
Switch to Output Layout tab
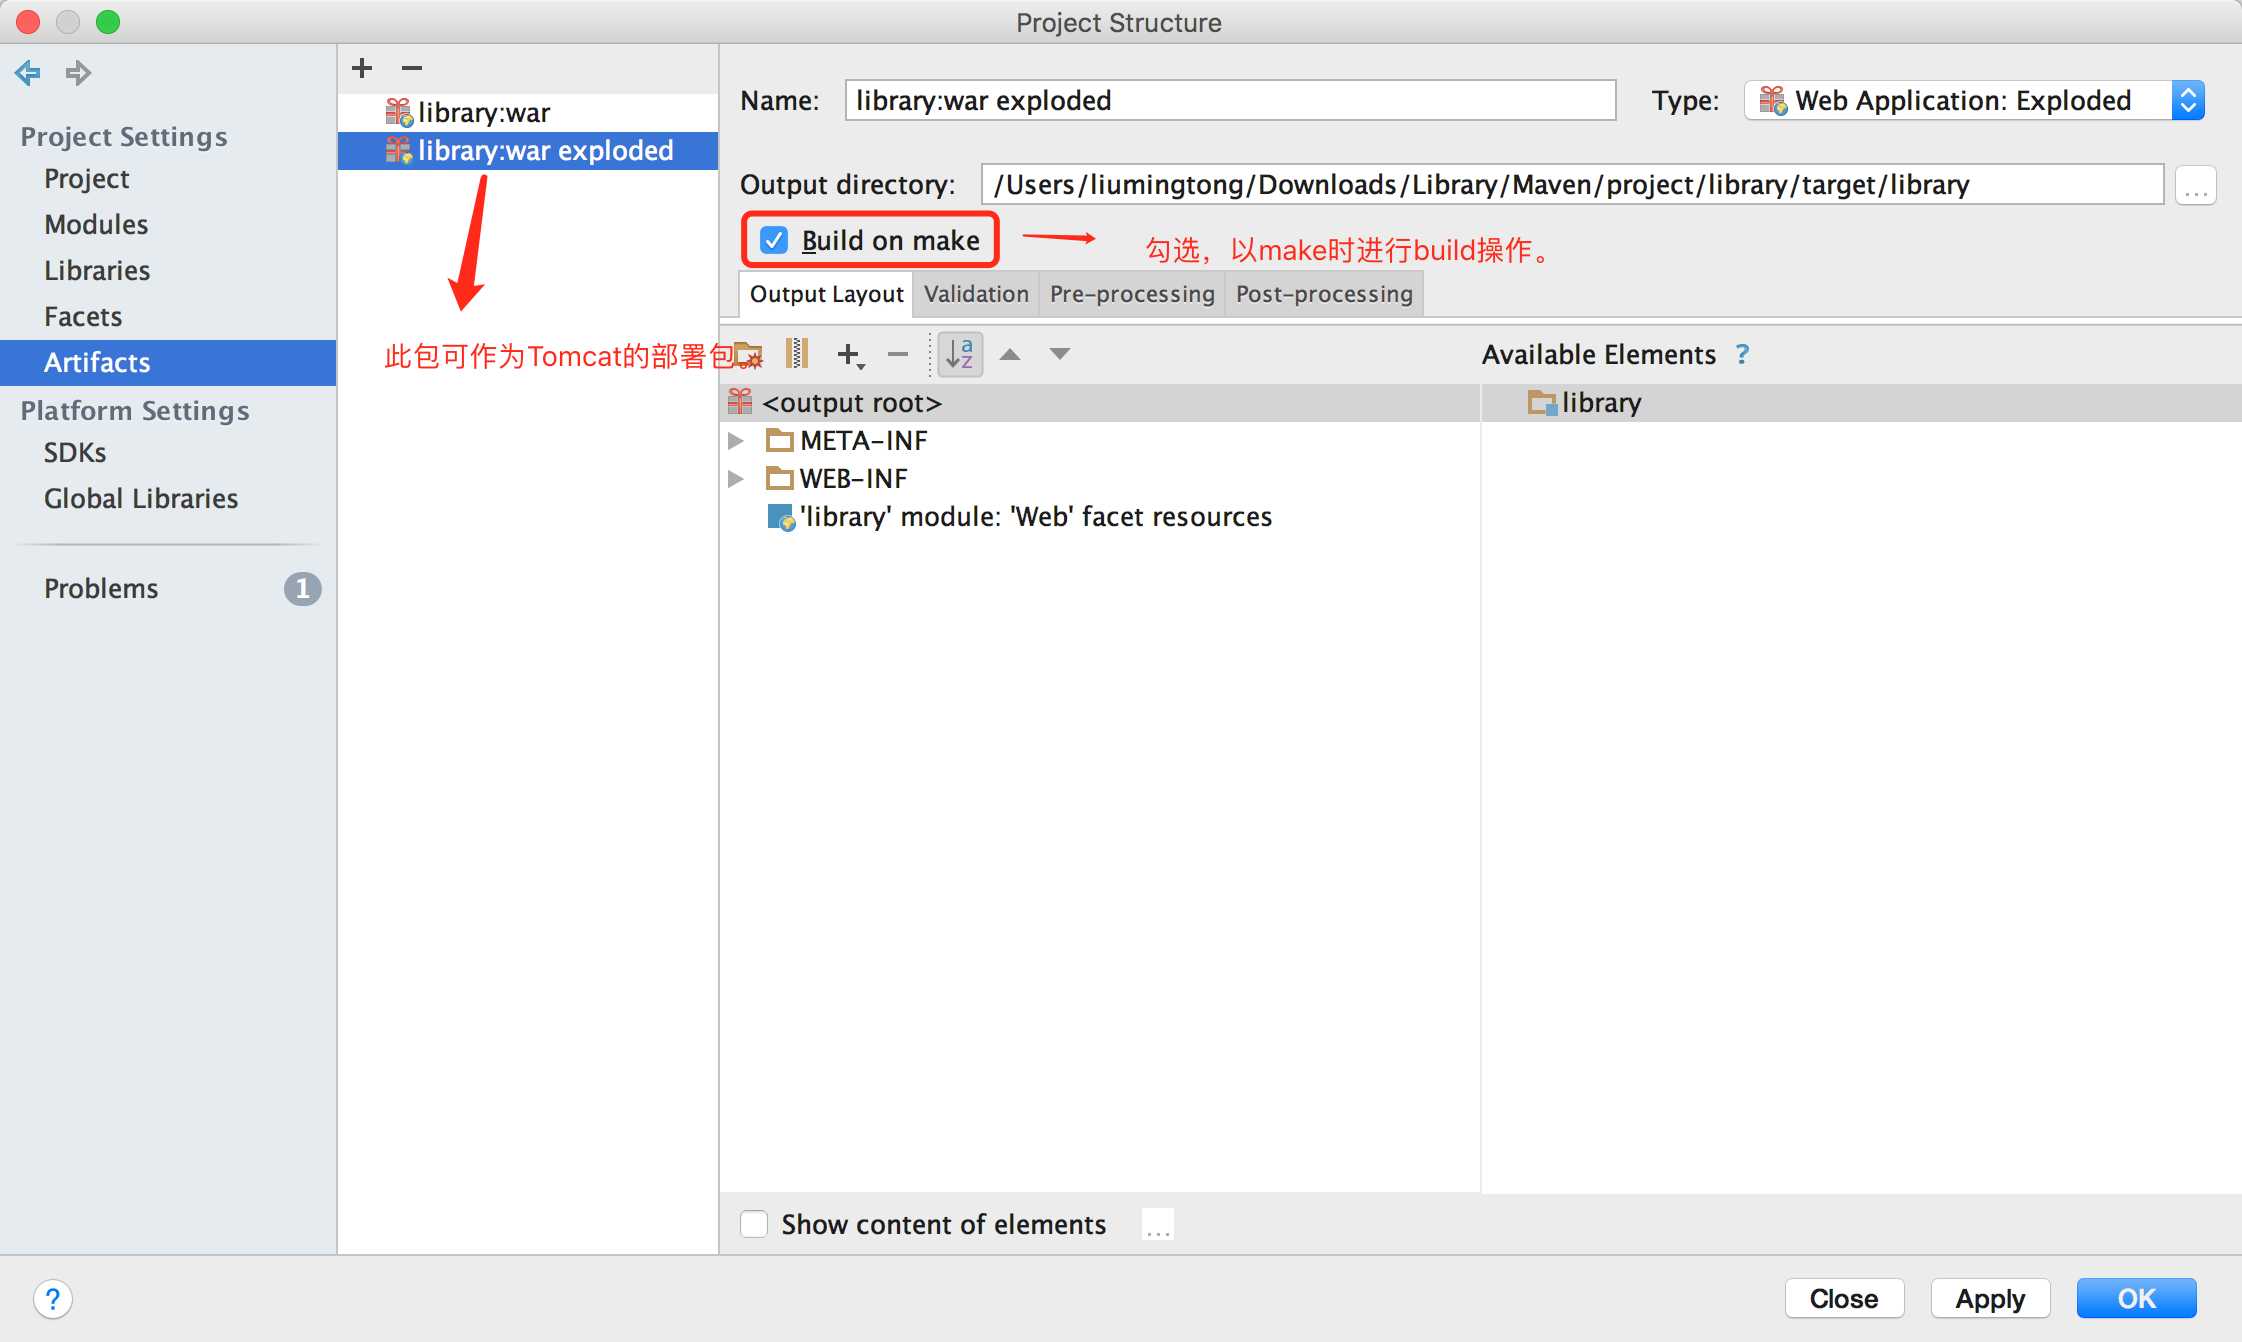point(827,294)
